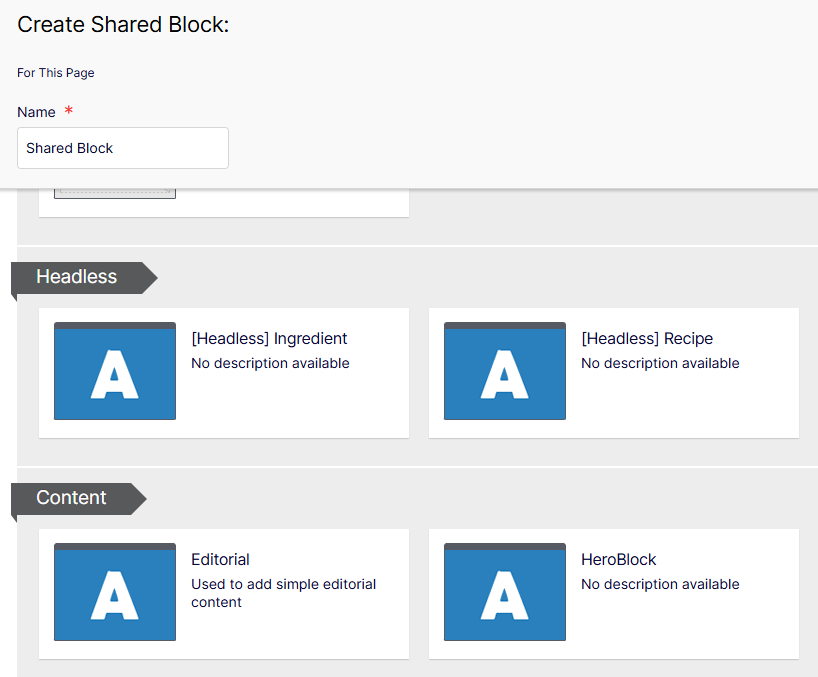
Task: Open the "Editorial" block type title
Action: tap(220, 560)
